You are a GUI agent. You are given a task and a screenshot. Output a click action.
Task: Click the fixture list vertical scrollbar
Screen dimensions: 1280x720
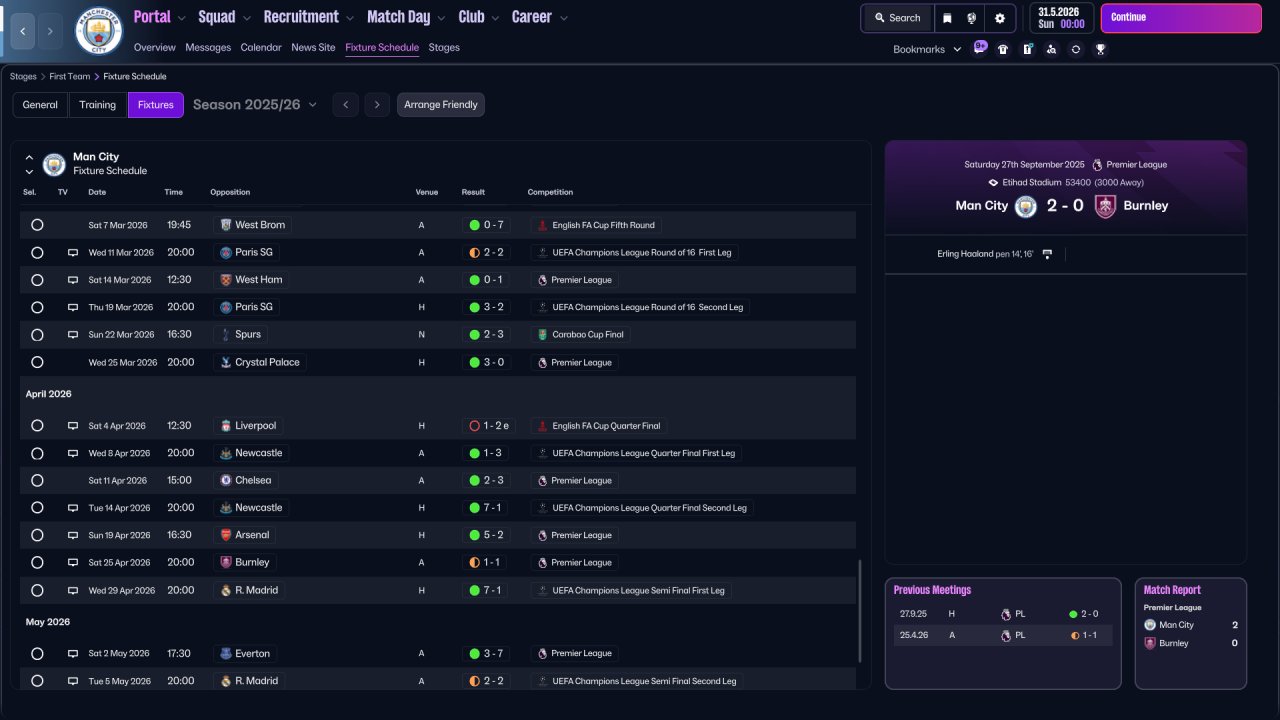point(860,610)
